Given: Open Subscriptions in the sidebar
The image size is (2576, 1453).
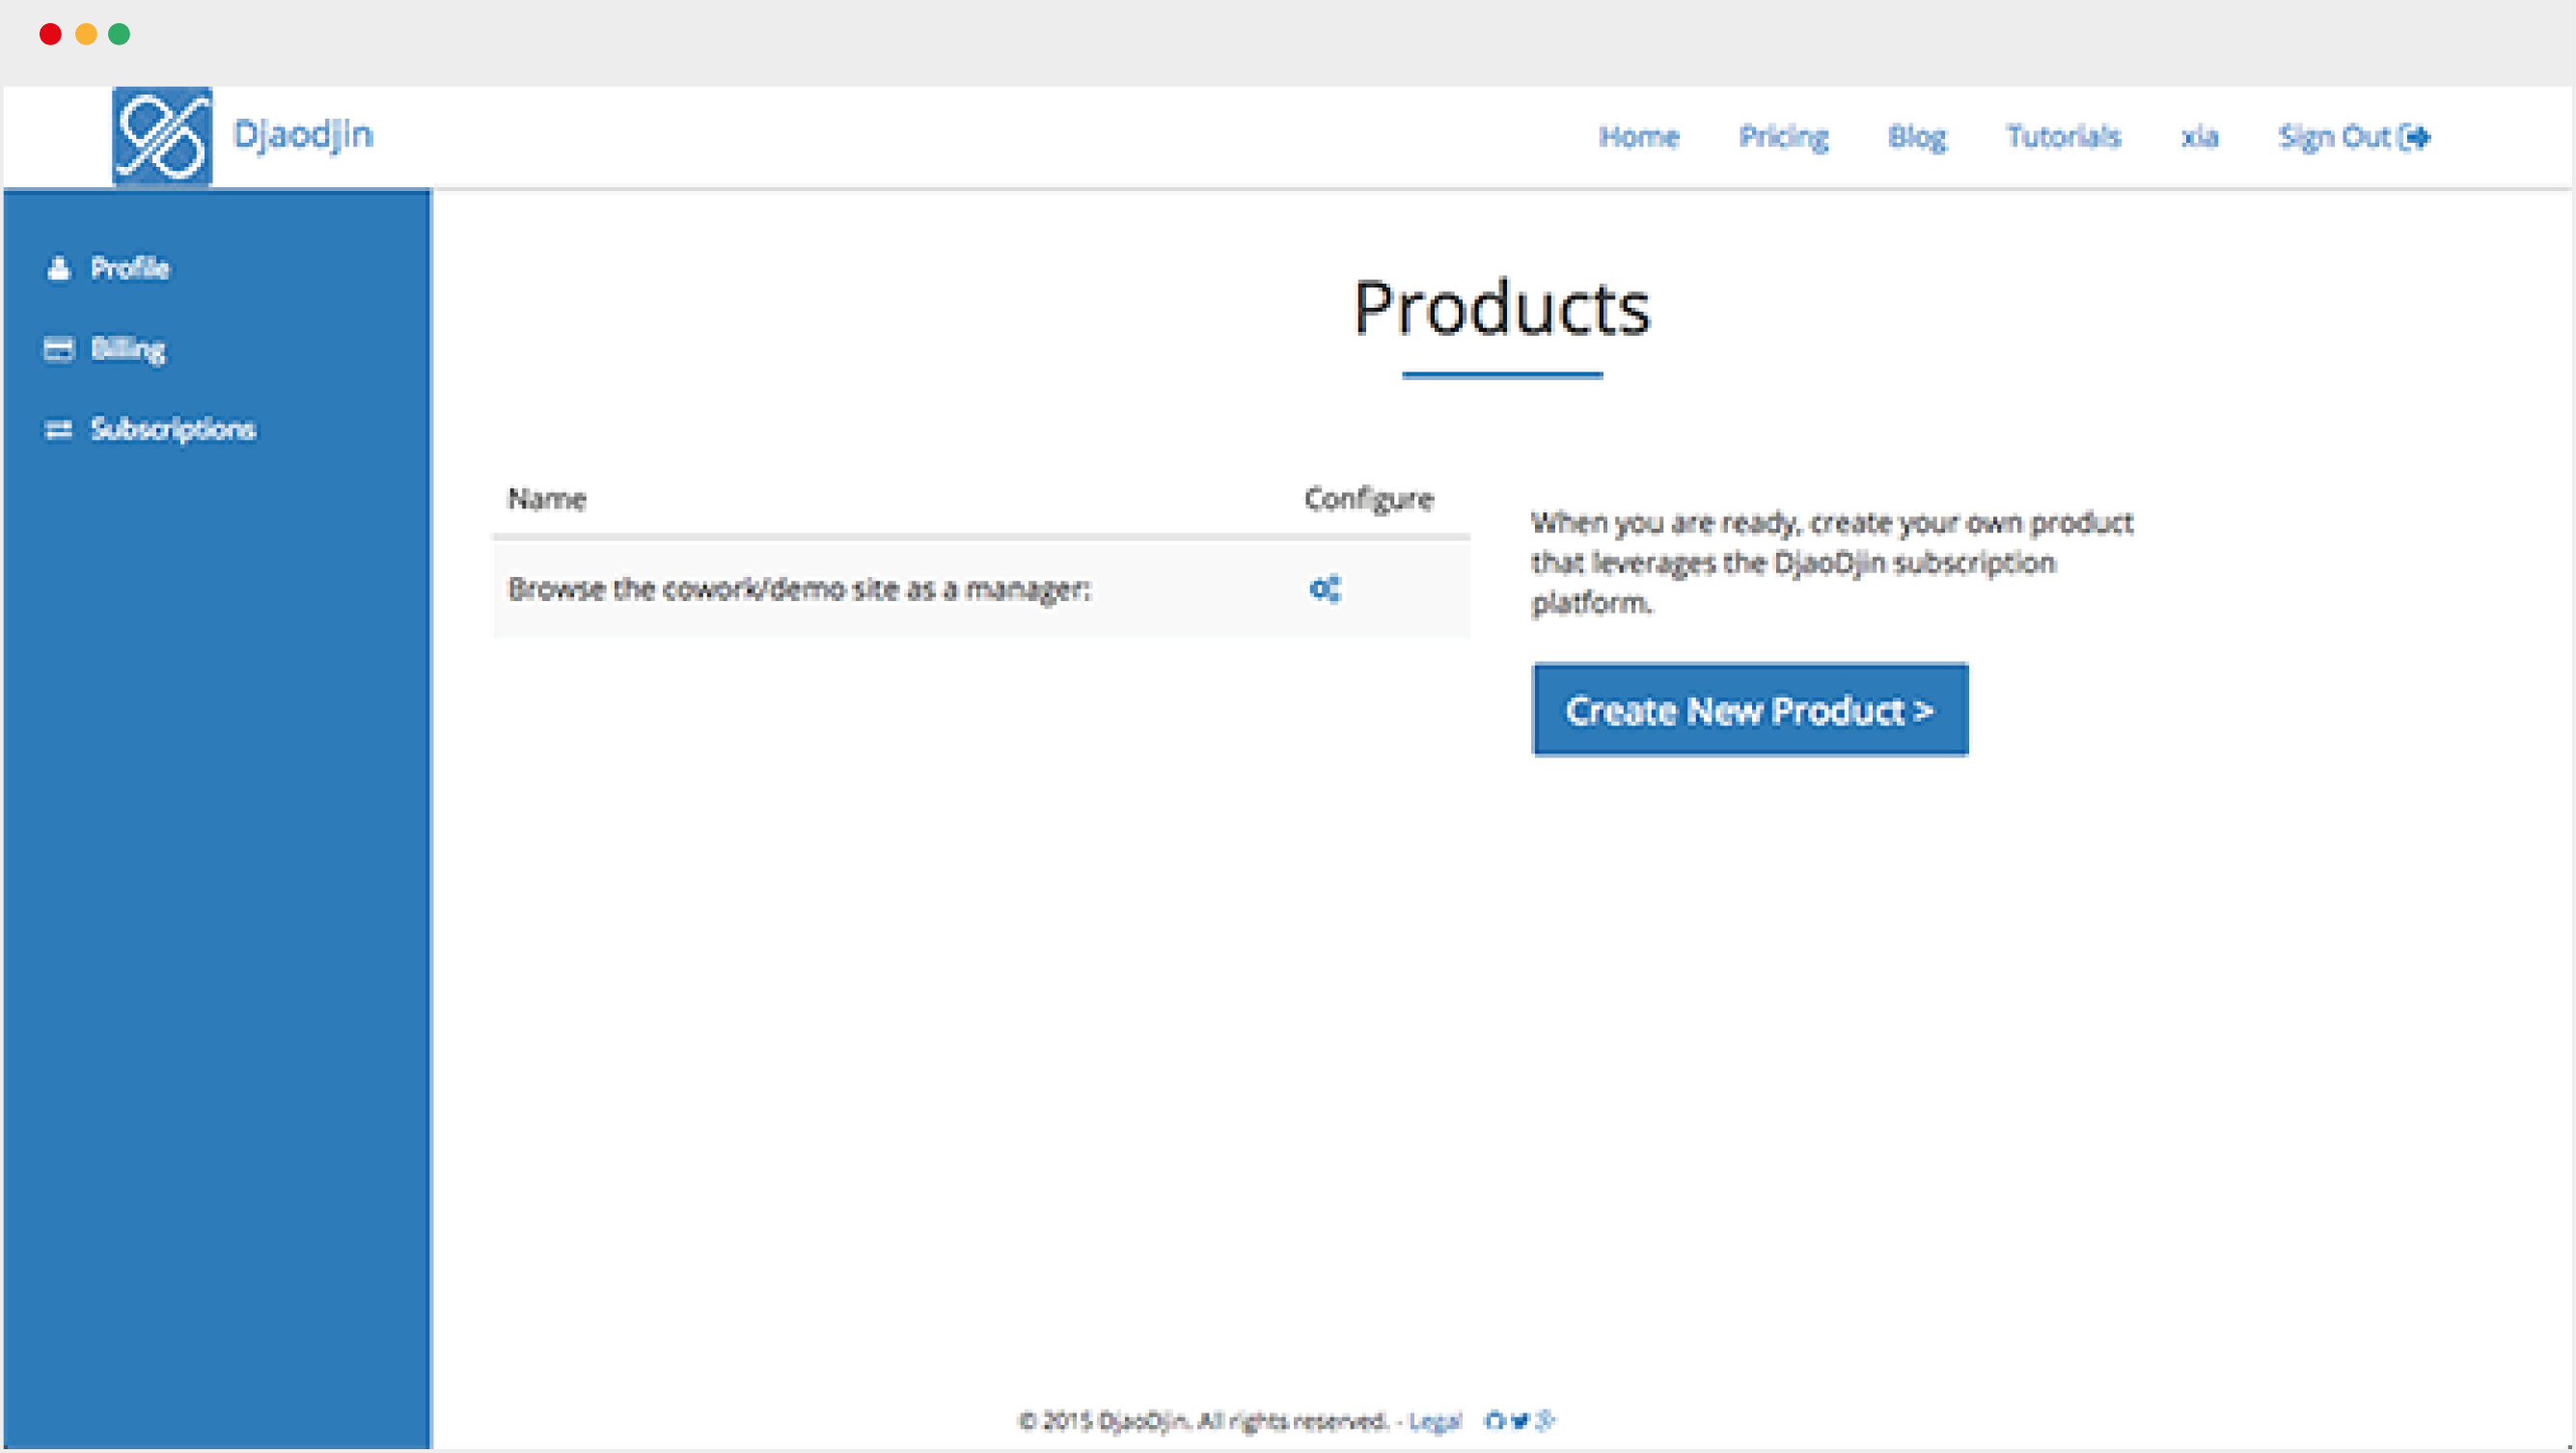Looking at the screenshot, I should click(173, 429).
